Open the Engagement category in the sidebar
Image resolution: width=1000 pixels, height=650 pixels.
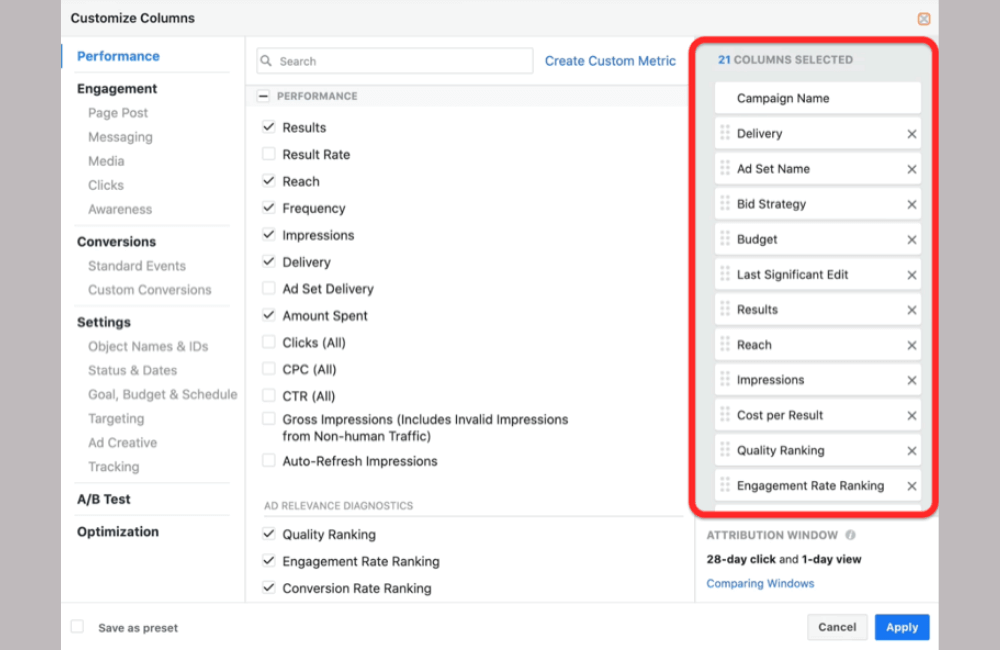[117, 88]
